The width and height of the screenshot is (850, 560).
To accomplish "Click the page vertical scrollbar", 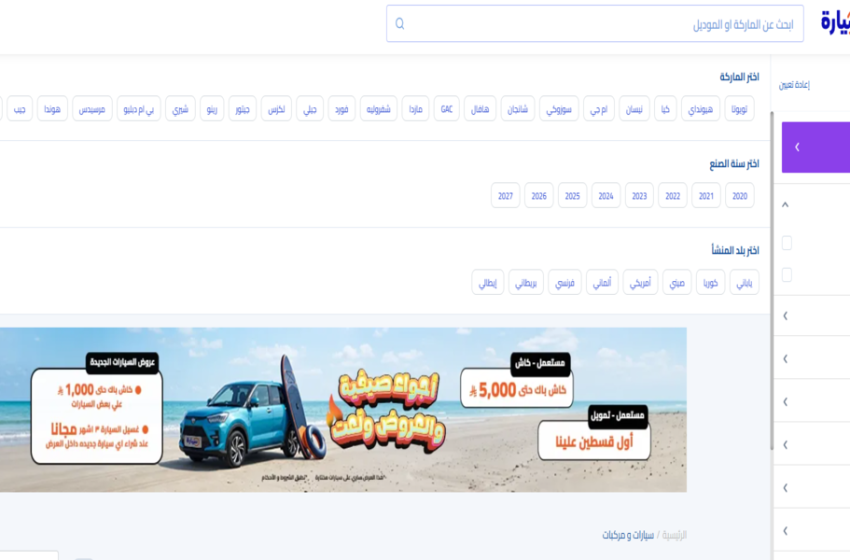I will [771, 280].
